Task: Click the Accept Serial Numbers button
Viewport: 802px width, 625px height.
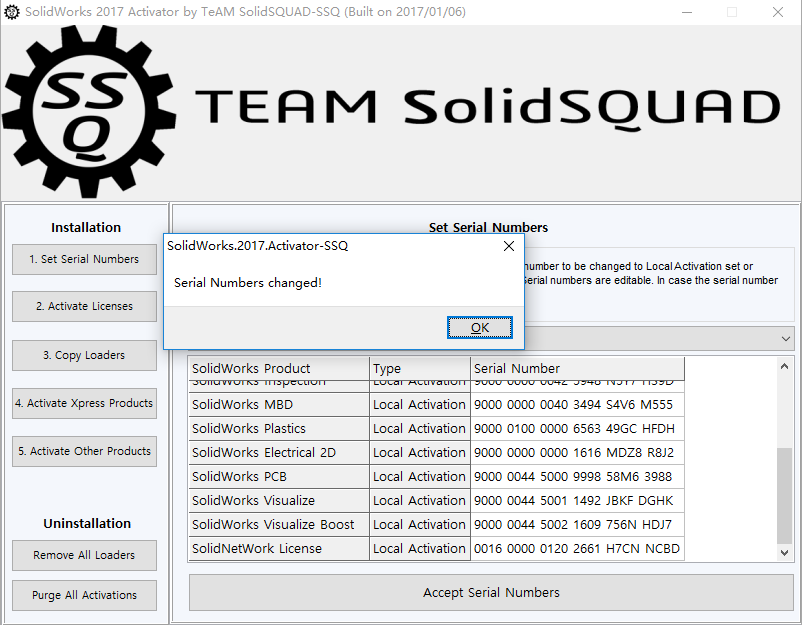Action: [491, 592]
